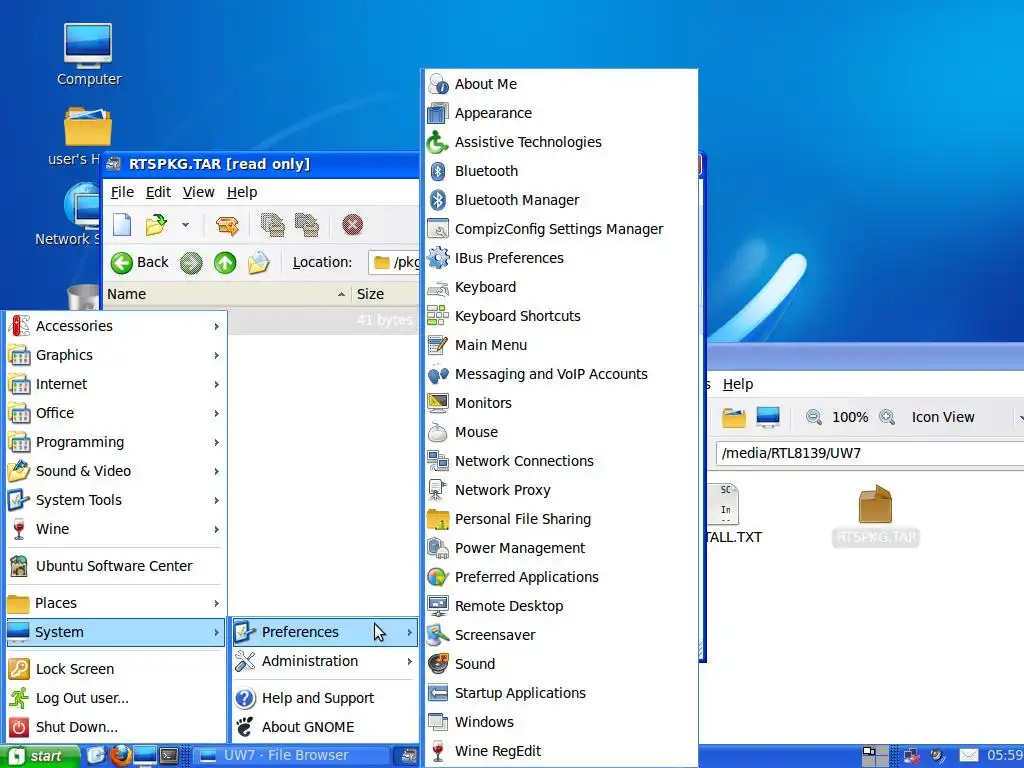Click the mail envelope tray icon
1024x768 pixels.
click(x=968, y=756)
